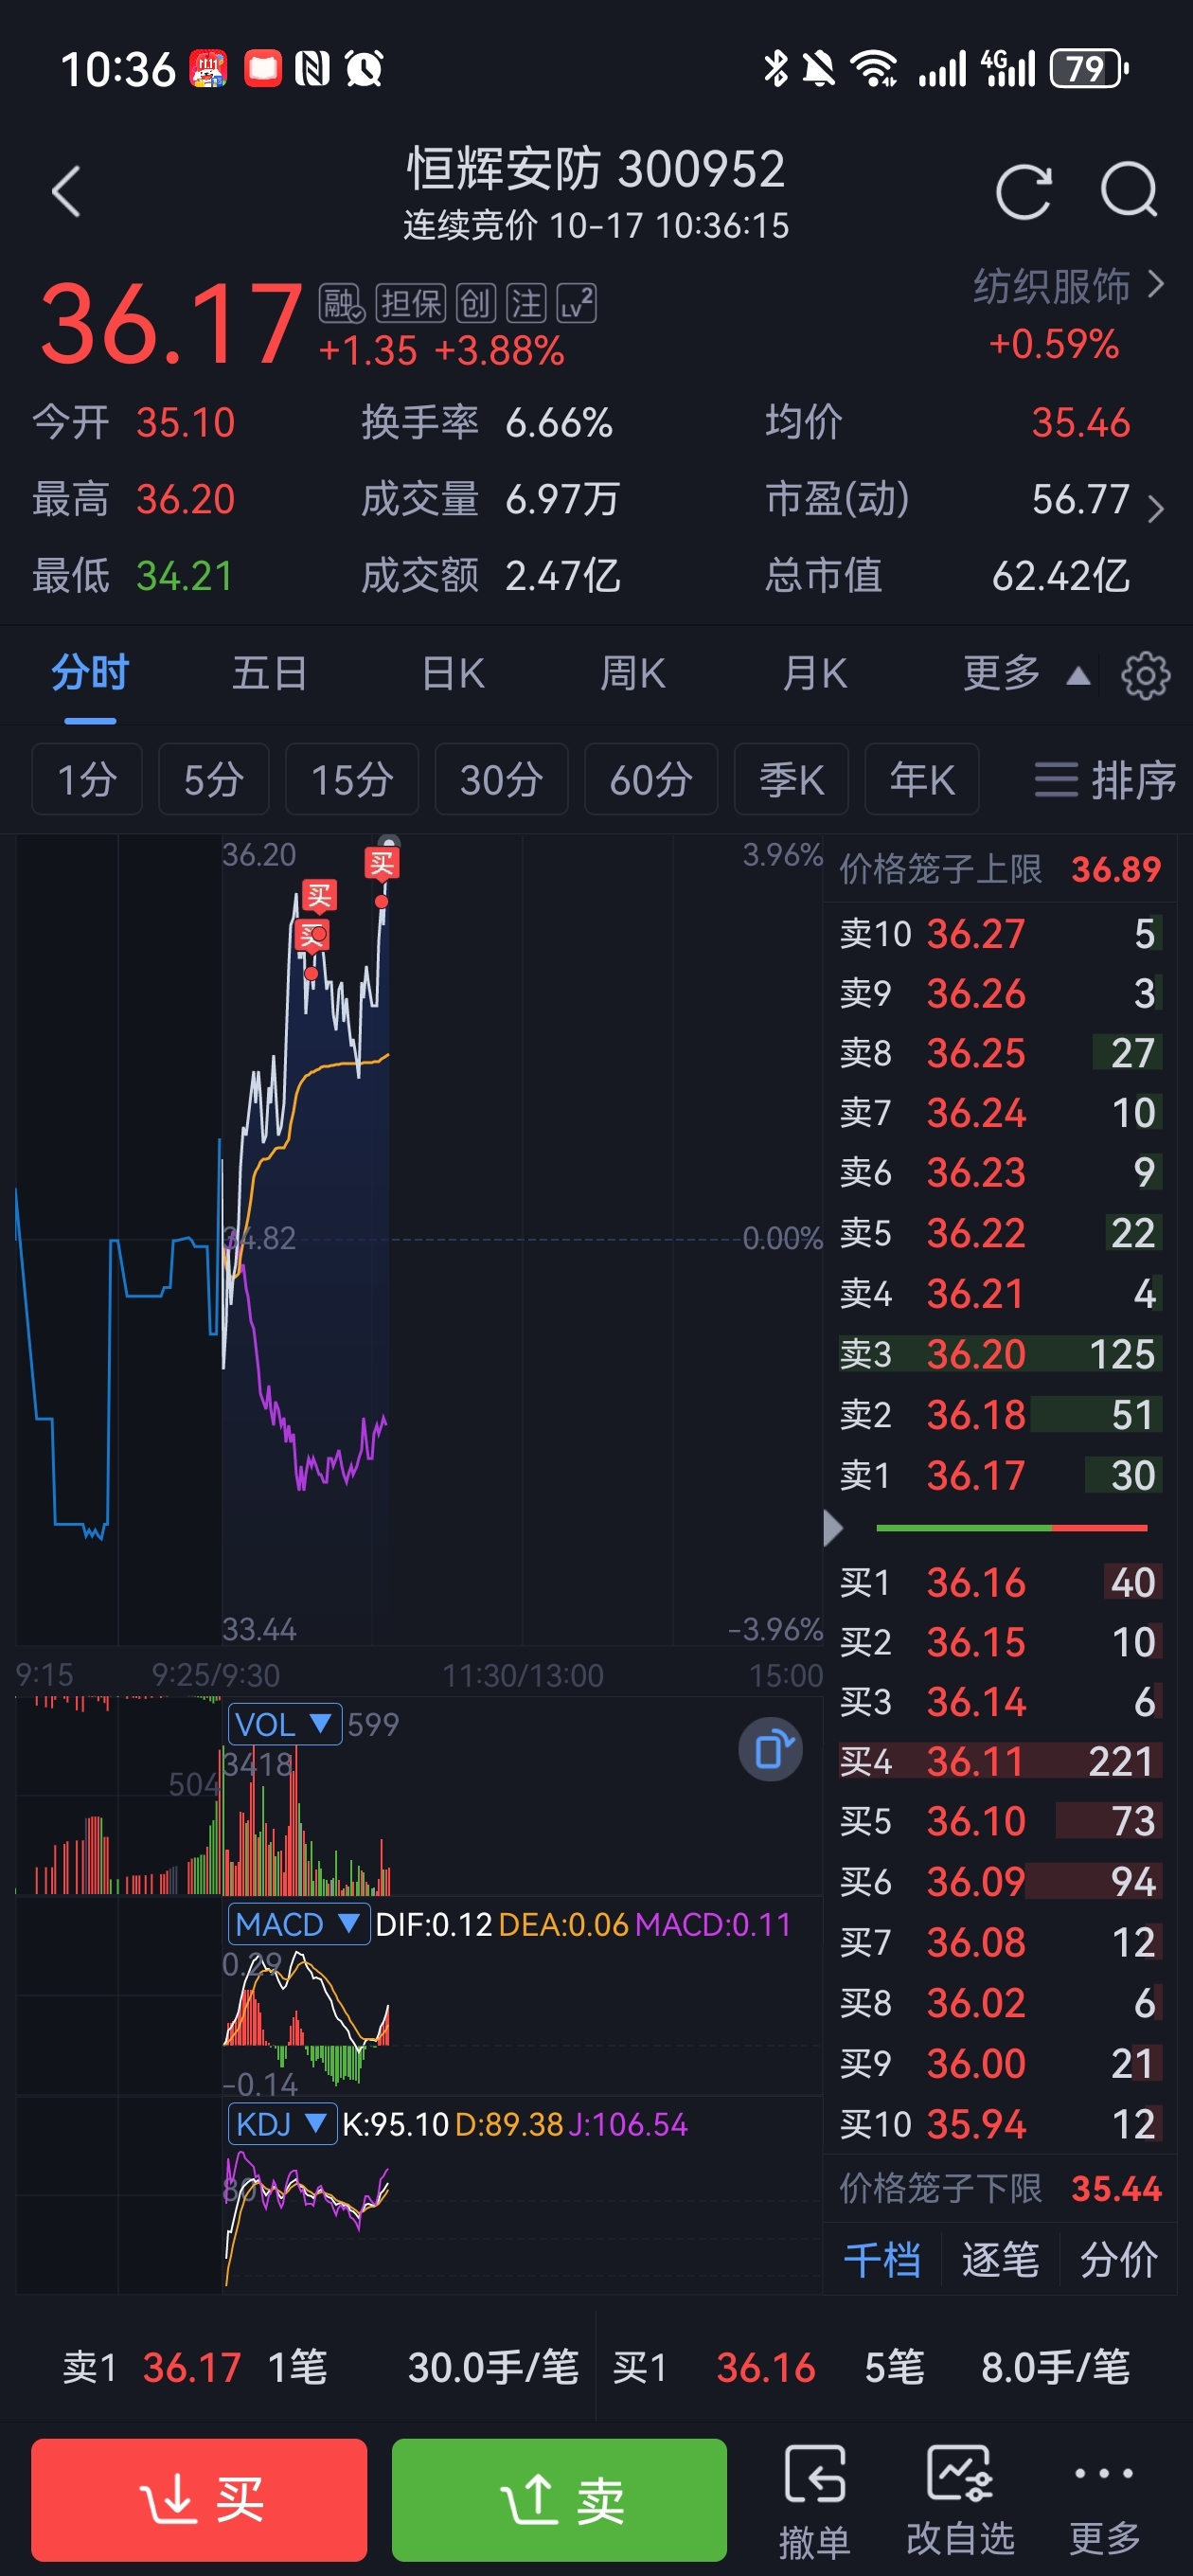The height and width of the screenshot is (2576, 1193).
Task: Select 30分 chart period
Action: [501, 779]
